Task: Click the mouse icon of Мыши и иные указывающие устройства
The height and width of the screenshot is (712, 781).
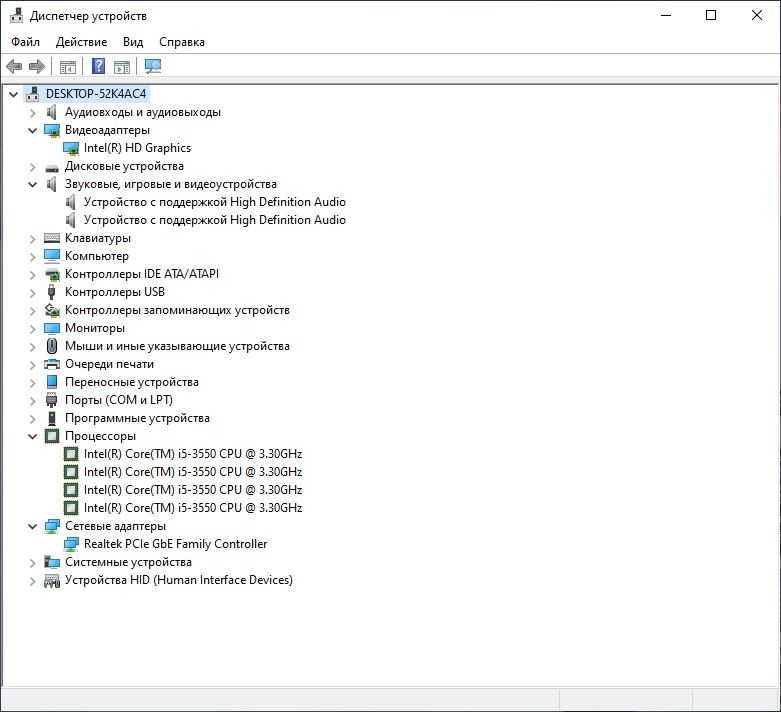Action: point(52,346)
